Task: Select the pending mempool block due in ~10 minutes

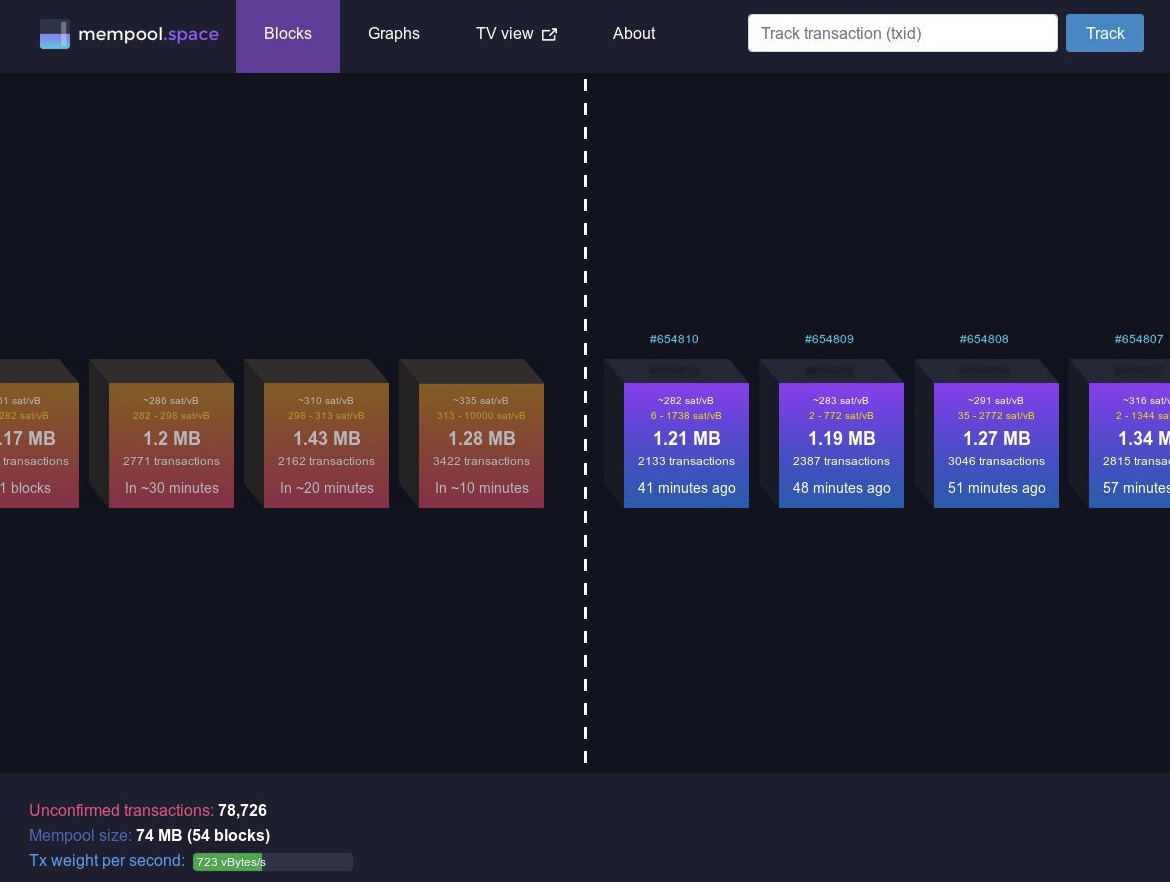Action: point(481,445)
